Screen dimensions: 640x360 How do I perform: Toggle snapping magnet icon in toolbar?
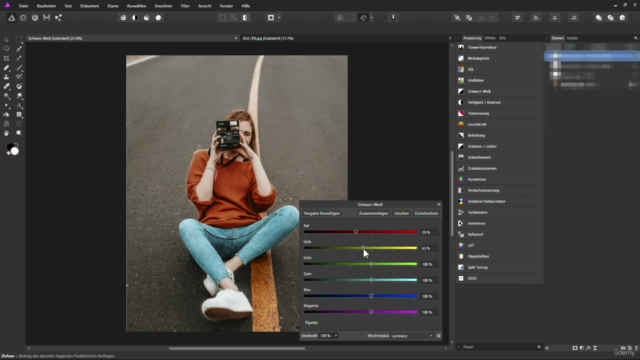[x=363, y=18]
